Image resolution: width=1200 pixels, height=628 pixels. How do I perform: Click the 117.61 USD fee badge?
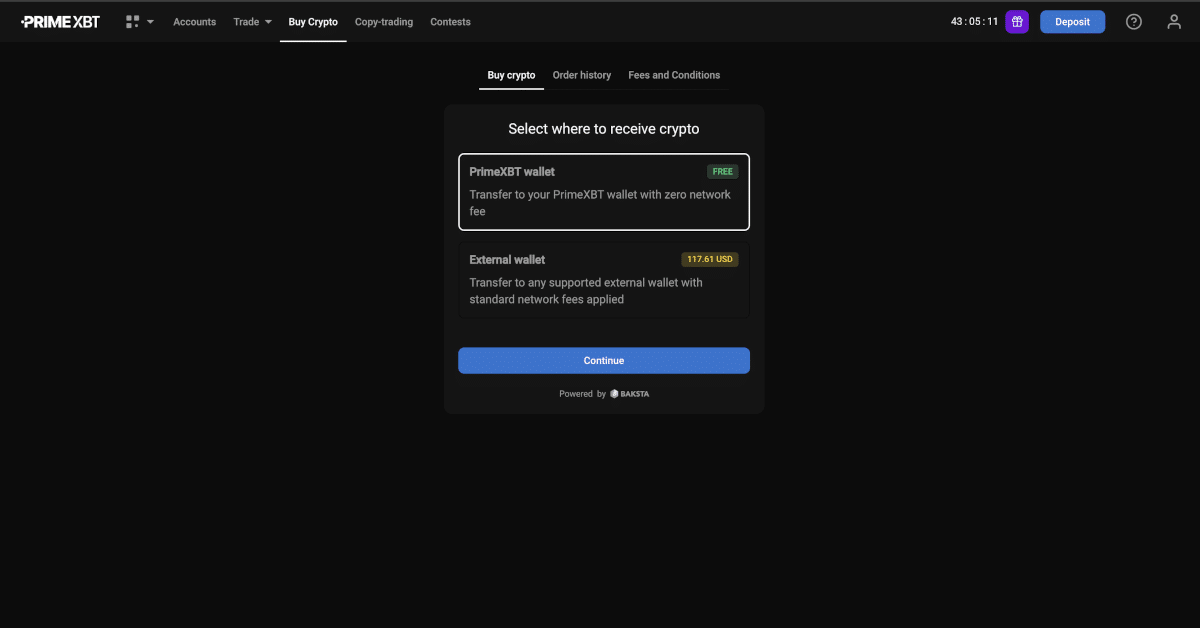click(x=710, y=260)
